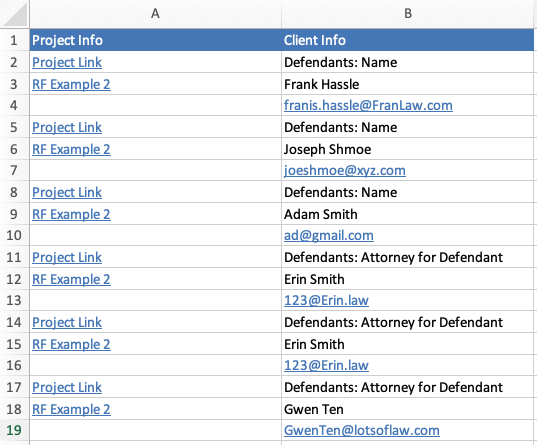Screen dimensions: 537x445
Task: Select column B header
Action: [x=408, y=14]
